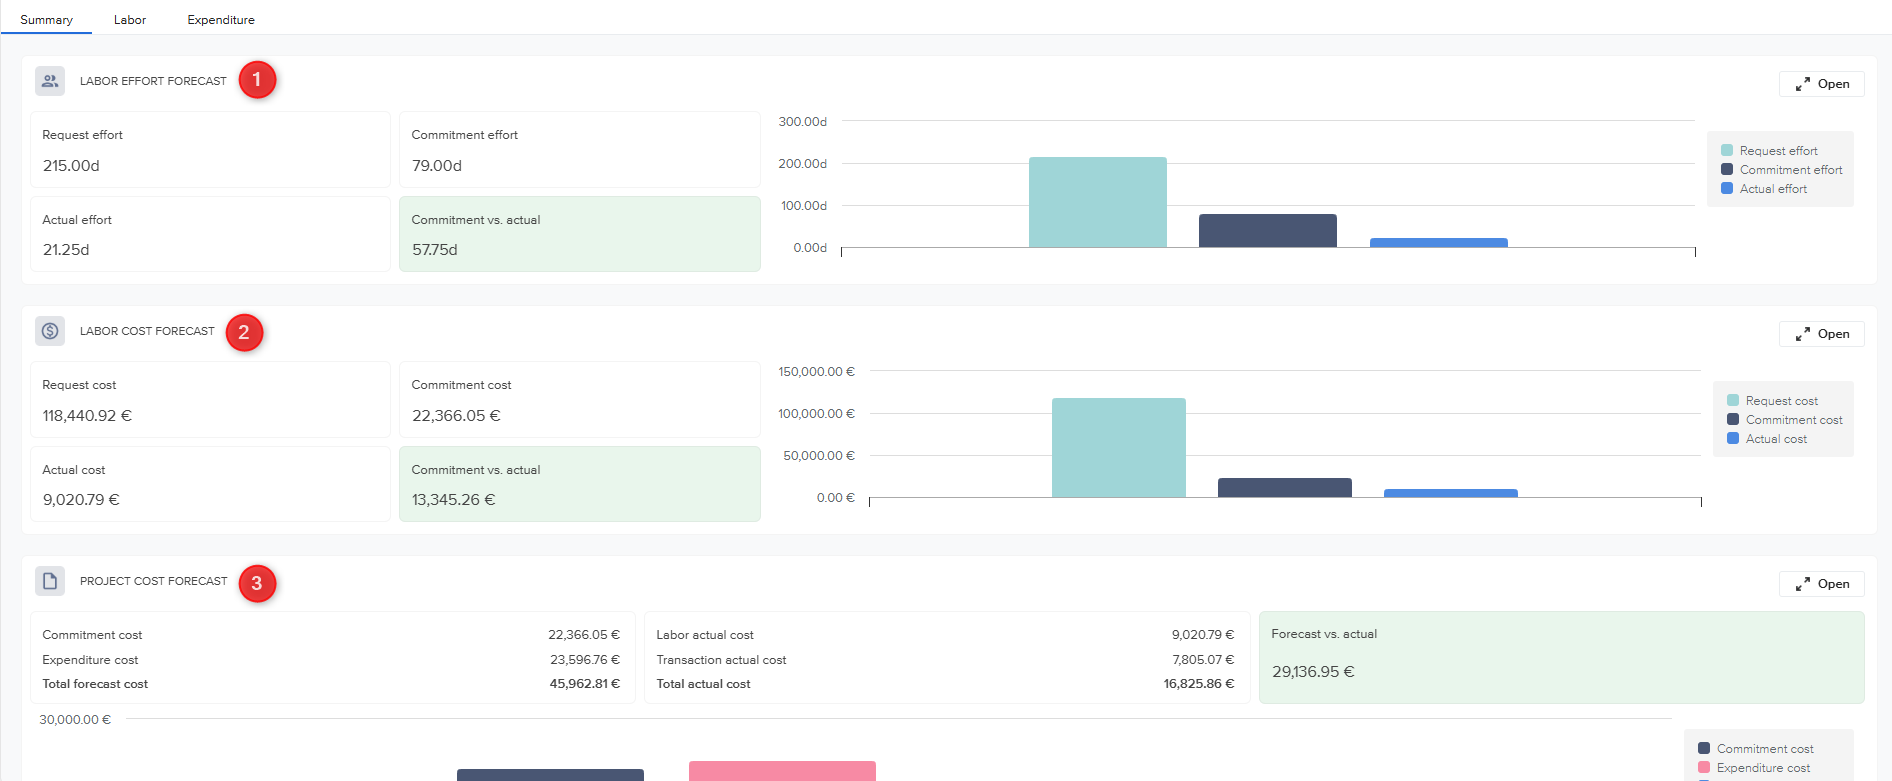Click the red number 2 badge
Image resolution: width=1892 pixels, height=781 pixels.
pyautogui.click(x=244, y=333)
